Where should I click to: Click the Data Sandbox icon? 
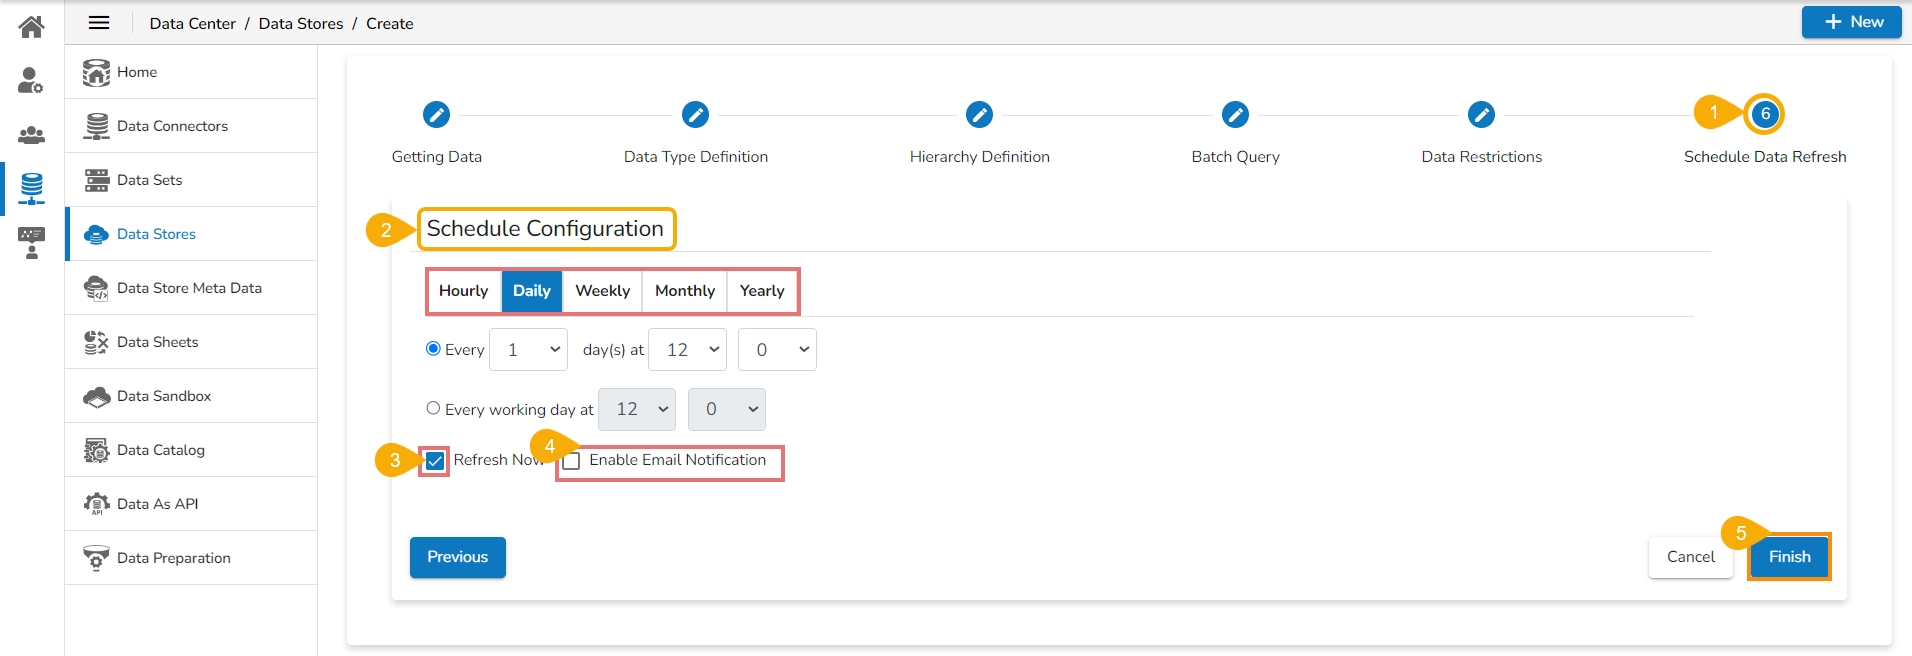pos(96,396)
